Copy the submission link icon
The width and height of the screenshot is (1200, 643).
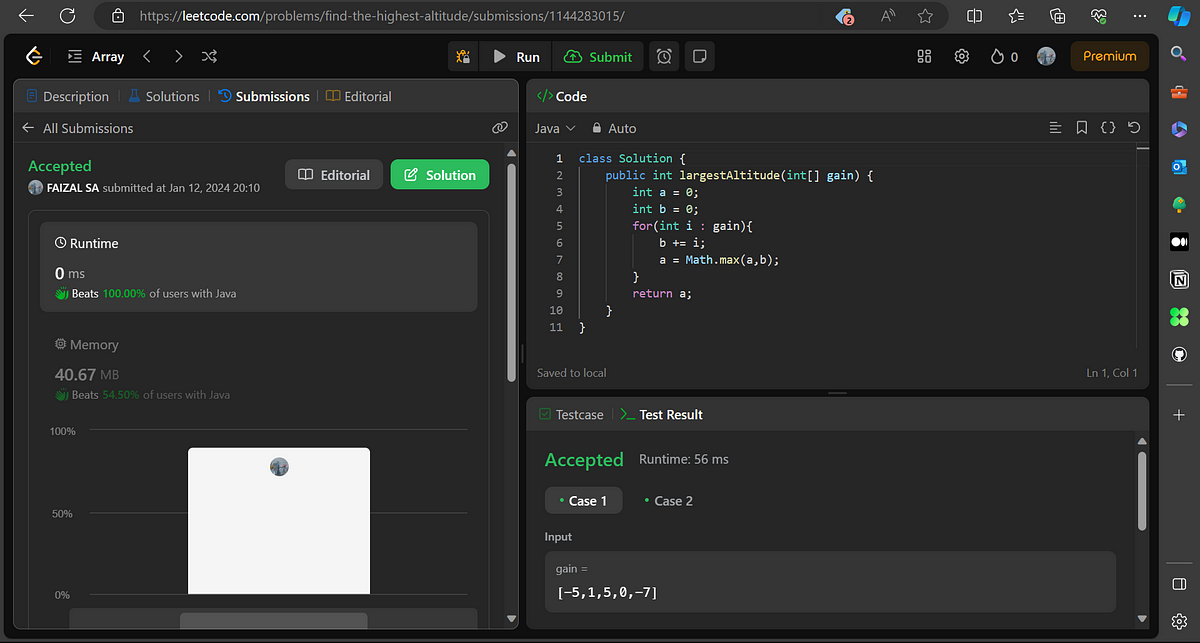[x=500, y=128]
